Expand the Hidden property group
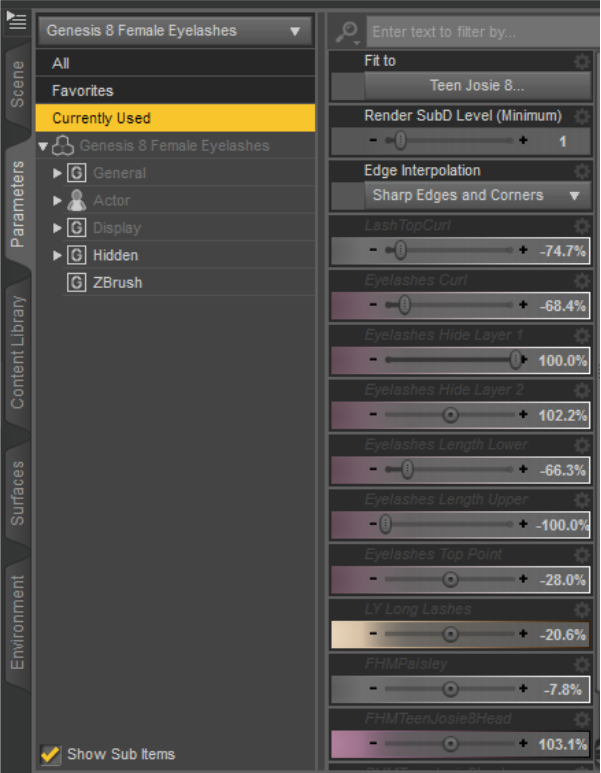The image size is (601, 773). pos(57,255)
